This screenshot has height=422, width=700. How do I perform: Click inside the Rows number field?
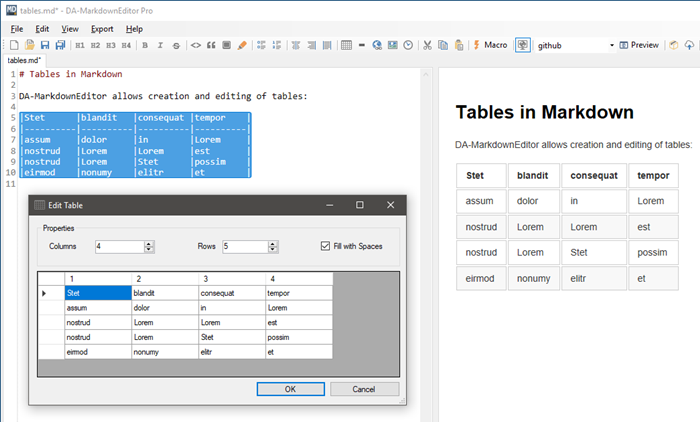245,247
